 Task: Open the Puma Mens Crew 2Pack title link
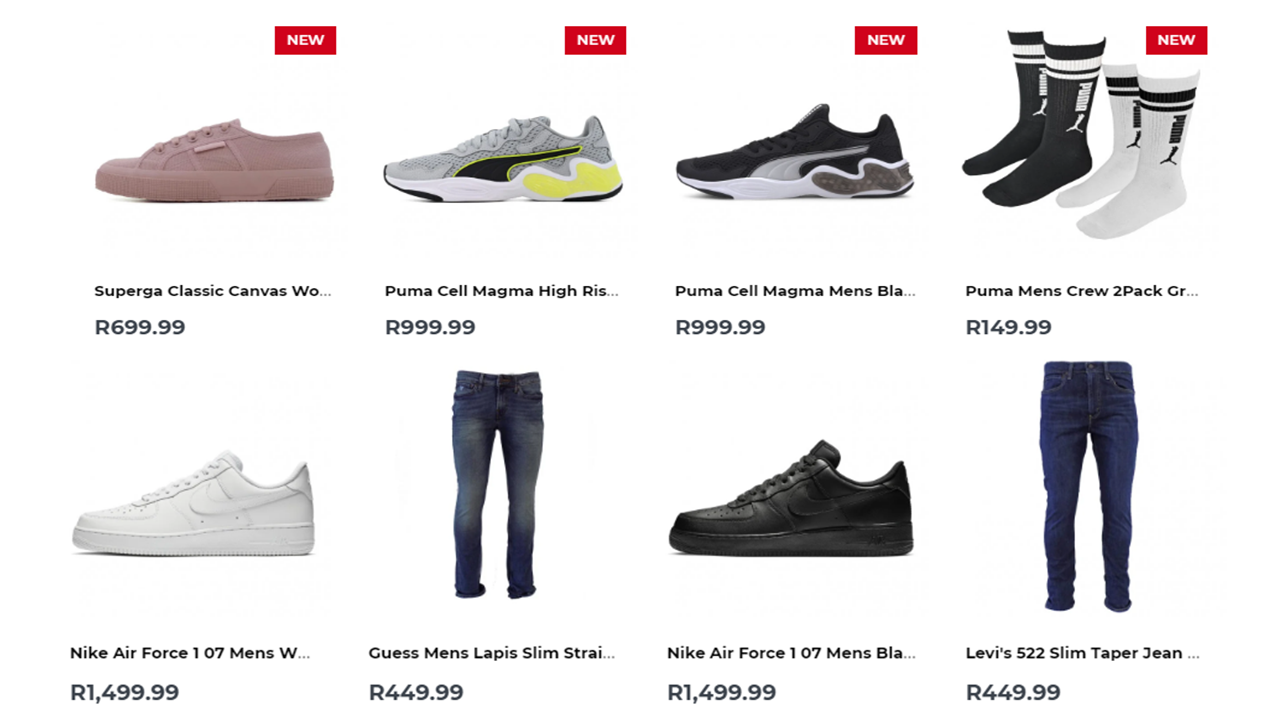pyautogui.click(x=1081, y=291)
